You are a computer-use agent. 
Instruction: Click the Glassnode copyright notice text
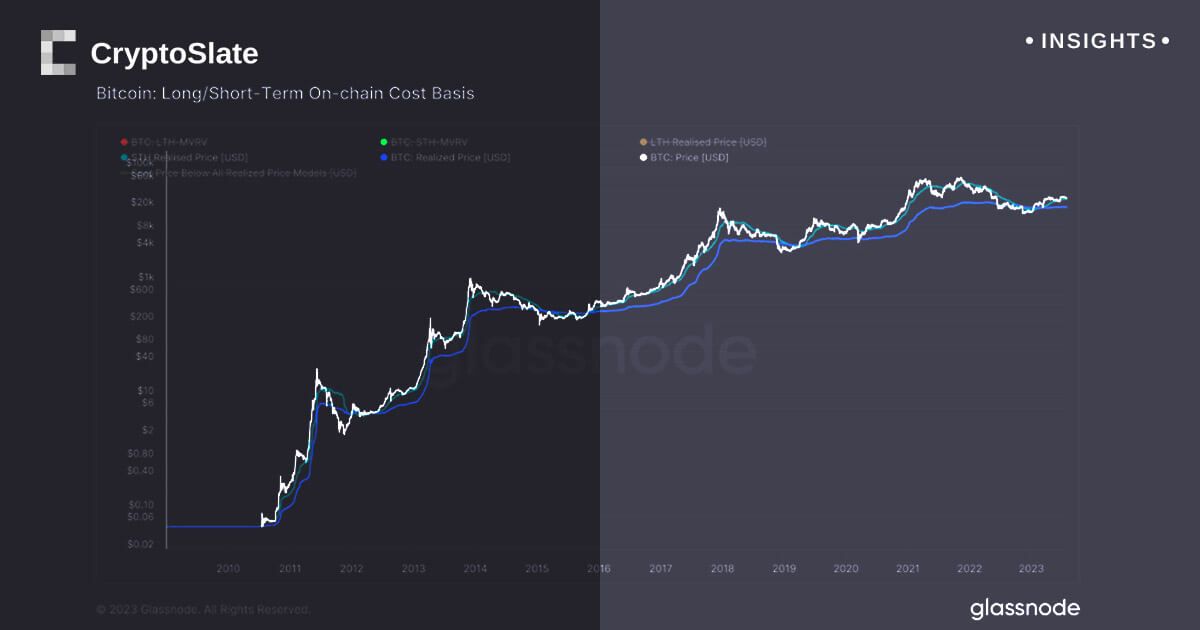click(203, 609)
